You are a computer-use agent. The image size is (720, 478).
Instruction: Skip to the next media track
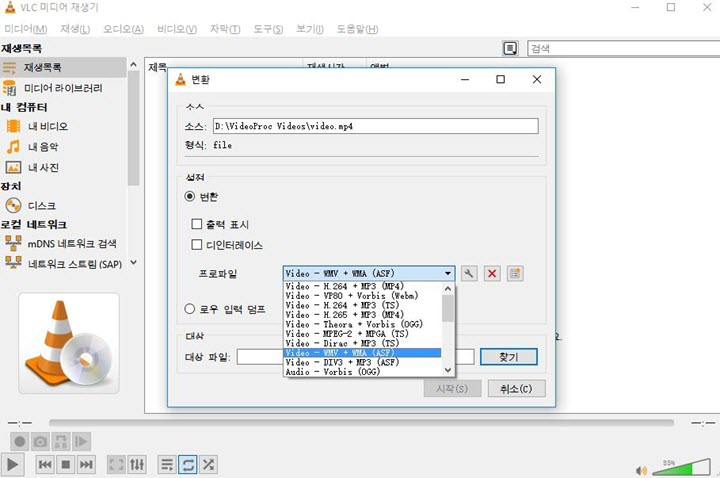tap(86, 465)
